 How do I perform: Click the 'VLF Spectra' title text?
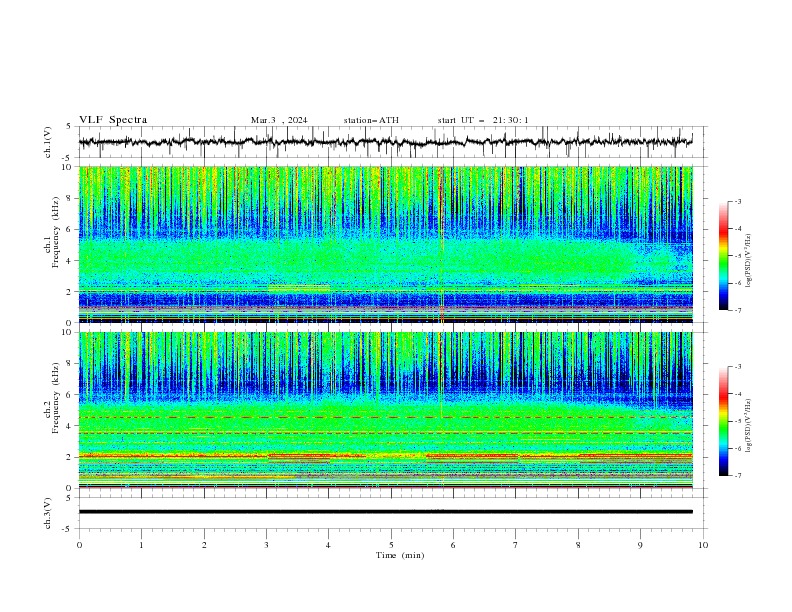coord(113,120)
